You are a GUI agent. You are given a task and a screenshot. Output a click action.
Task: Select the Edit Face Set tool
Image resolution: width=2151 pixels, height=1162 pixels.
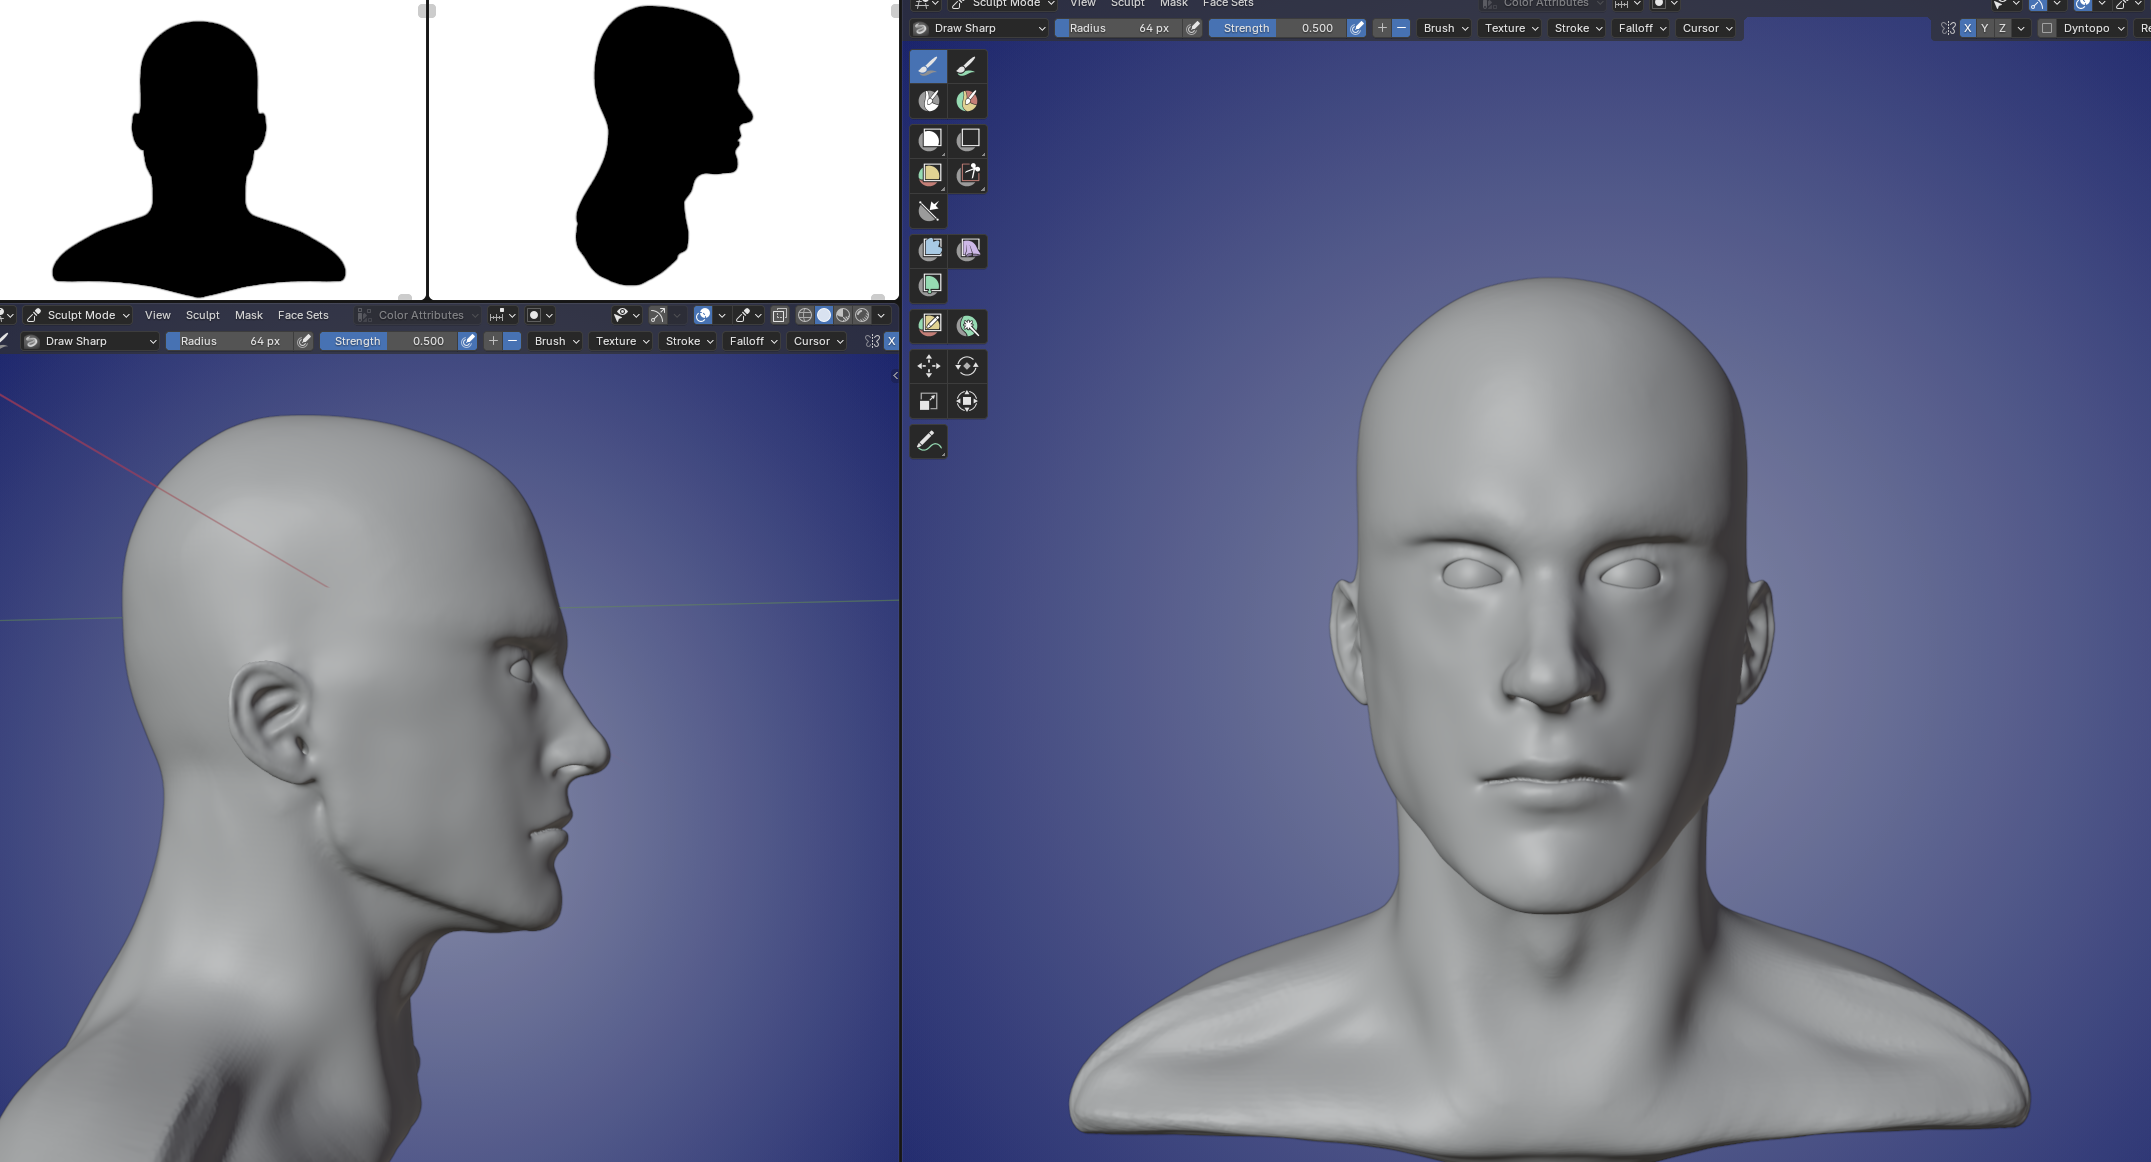(x=929, y=325)
